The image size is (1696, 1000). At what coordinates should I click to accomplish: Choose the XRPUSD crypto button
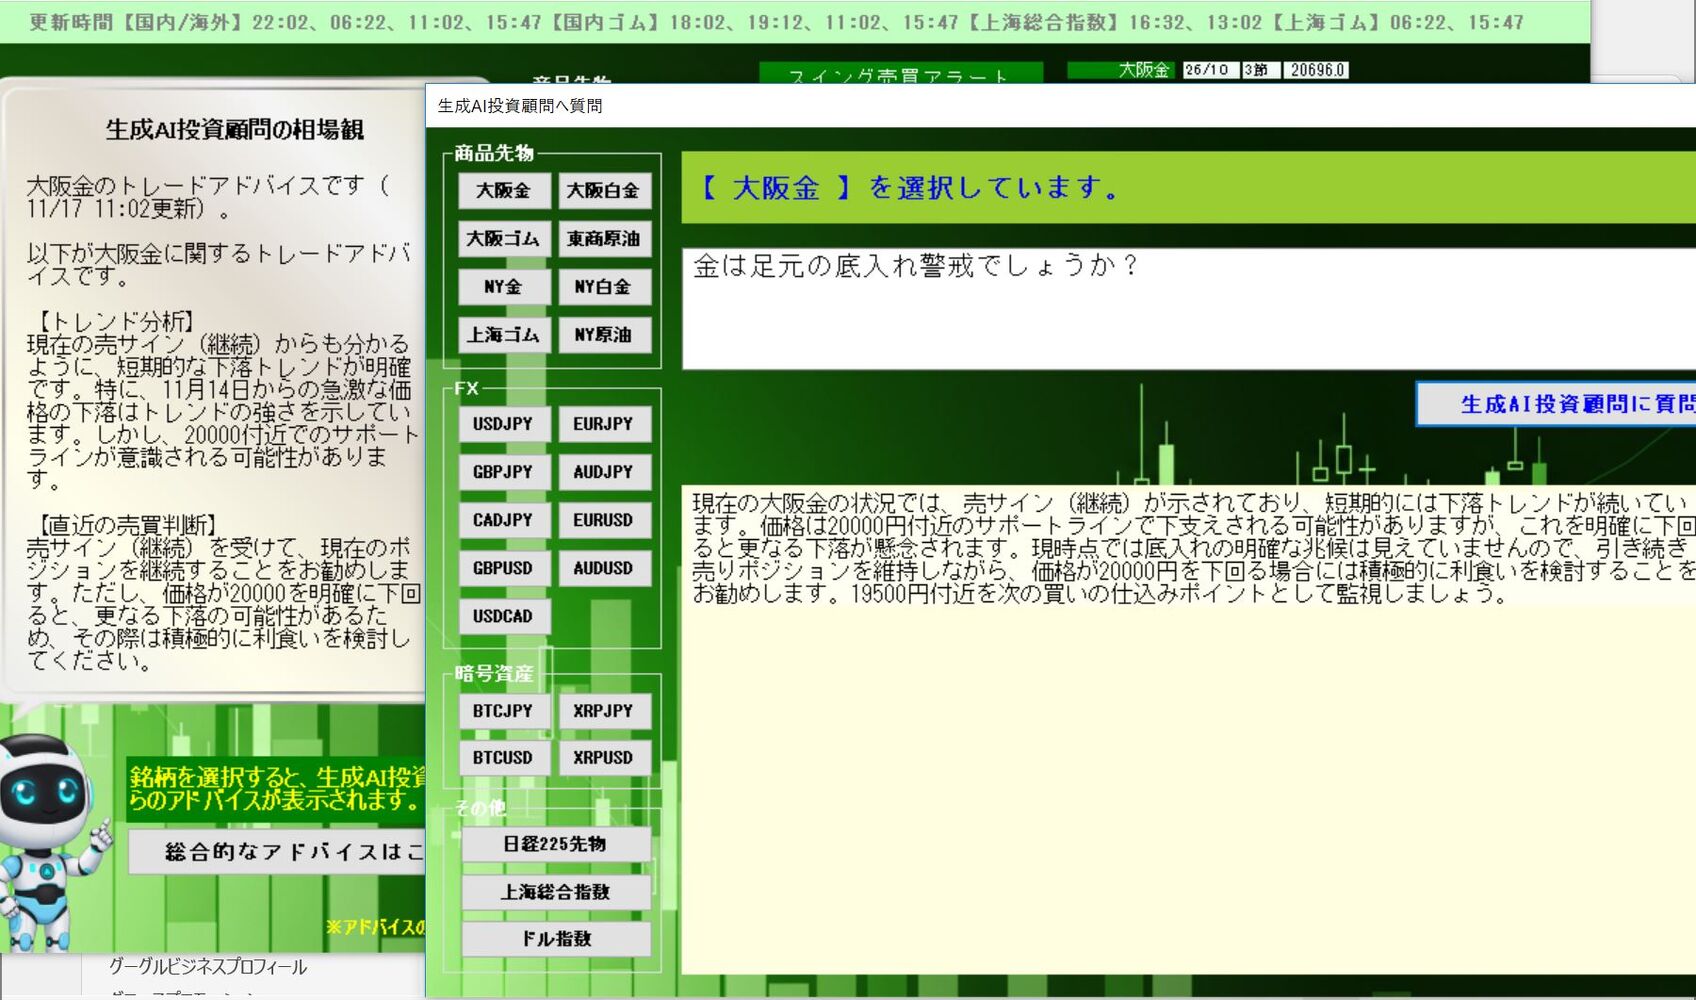(x=604, y=758)
